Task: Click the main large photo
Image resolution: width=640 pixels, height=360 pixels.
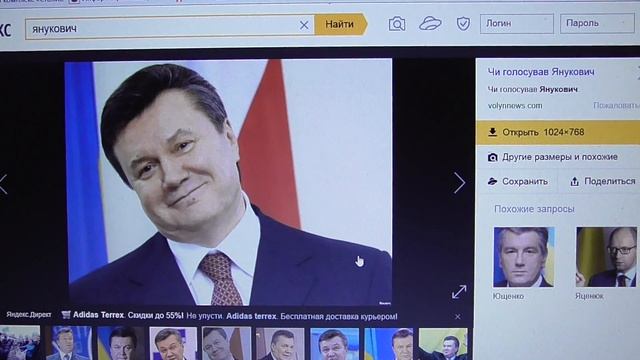Action: point(229,182)
